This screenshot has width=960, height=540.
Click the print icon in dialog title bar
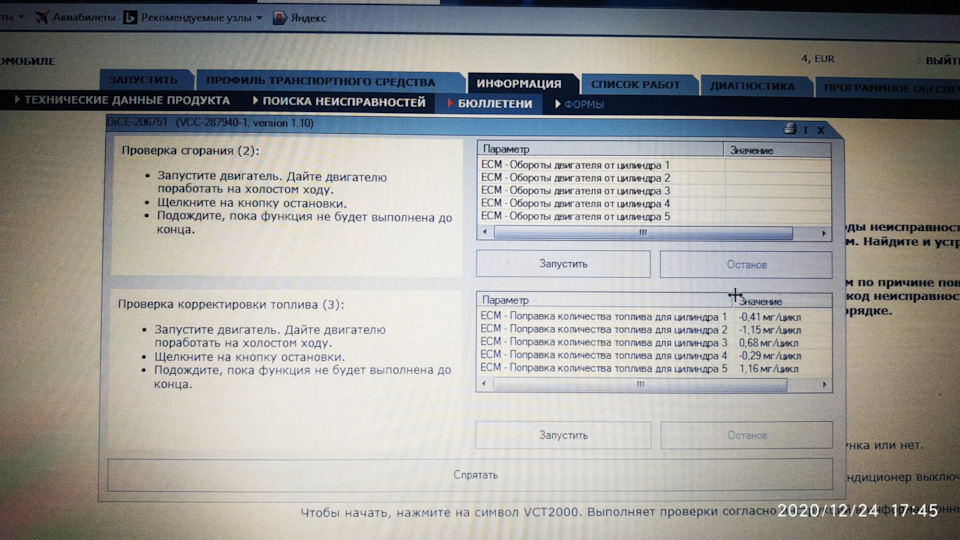coord(789,129)
